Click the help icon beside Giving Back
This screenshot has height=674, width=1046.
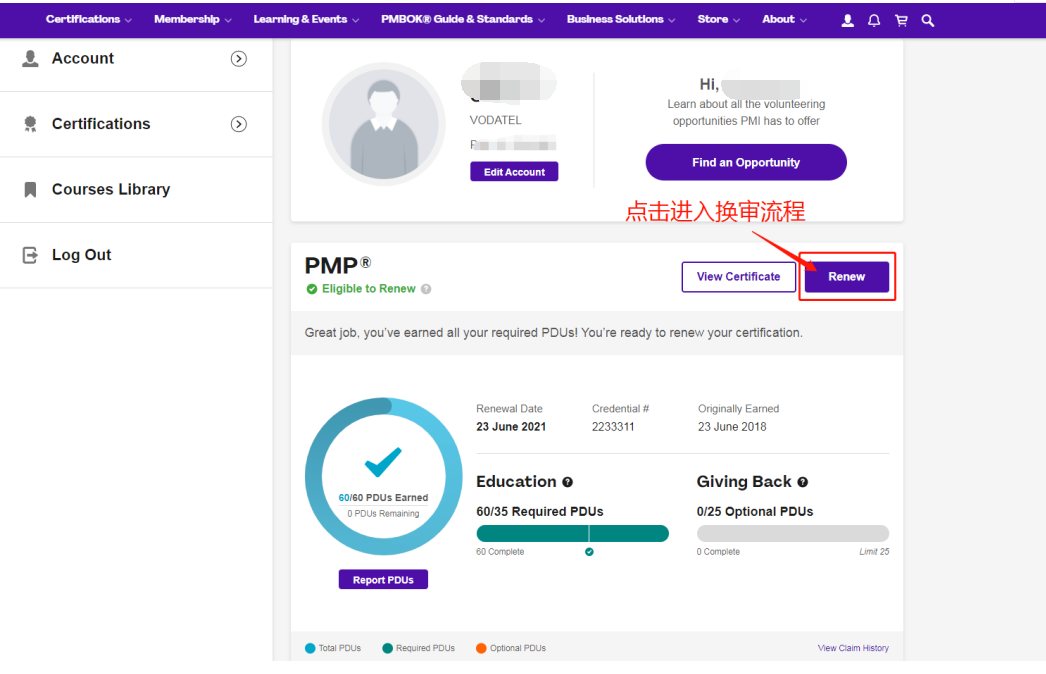(803, 481)
